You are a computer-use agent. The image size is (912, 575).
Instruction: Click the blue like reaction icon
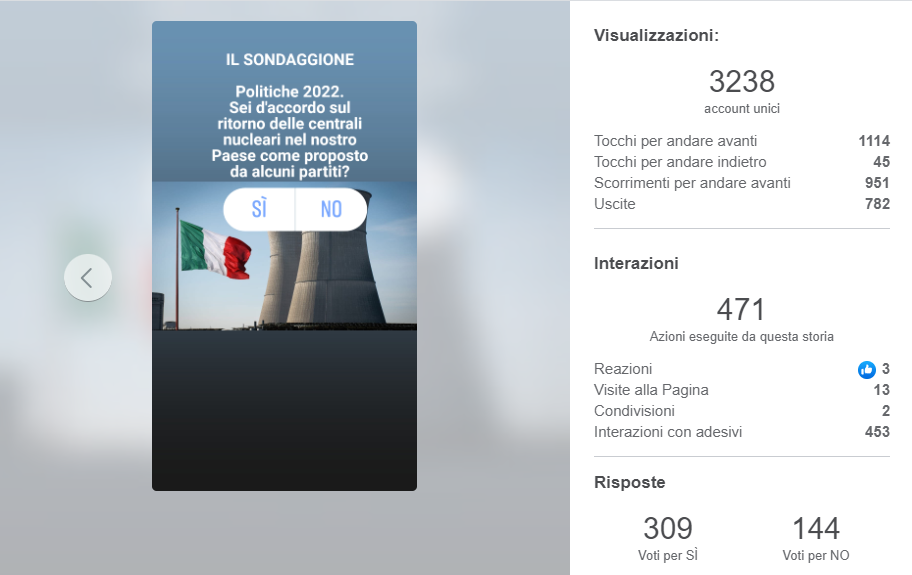point(867,369)
